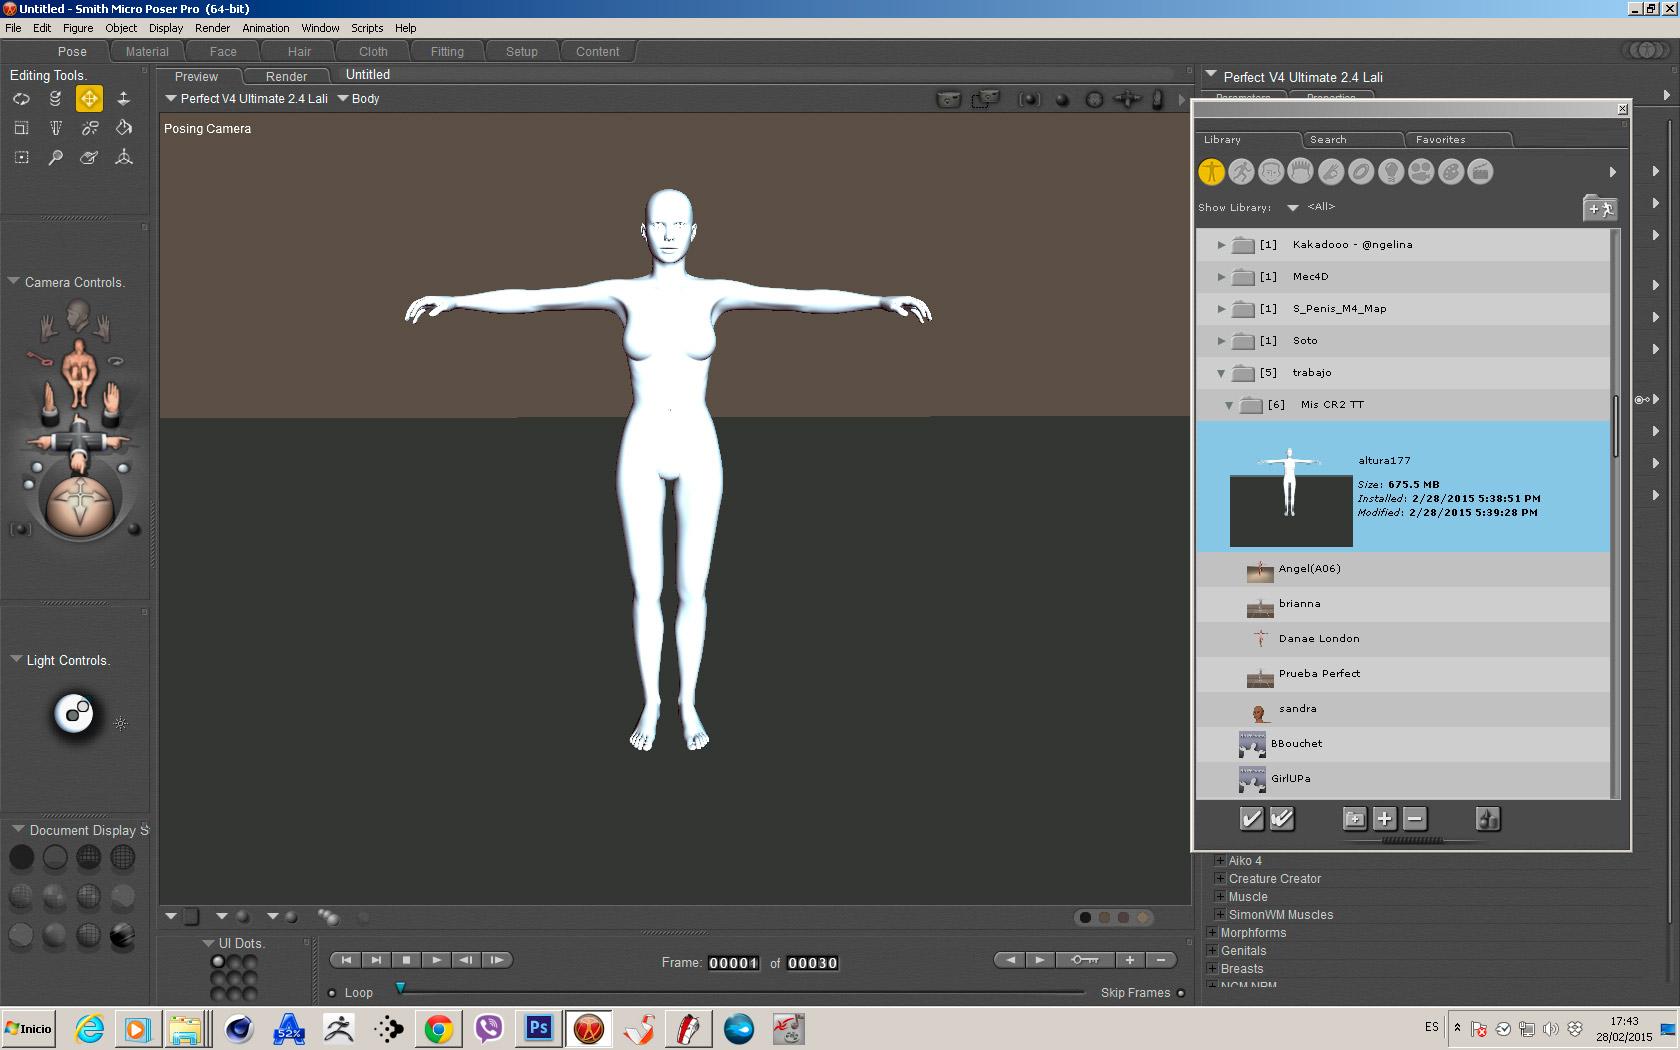Select the Rotate editing tool
Viewport: 1680px width, 1050px height.
(x=21, y=99)
